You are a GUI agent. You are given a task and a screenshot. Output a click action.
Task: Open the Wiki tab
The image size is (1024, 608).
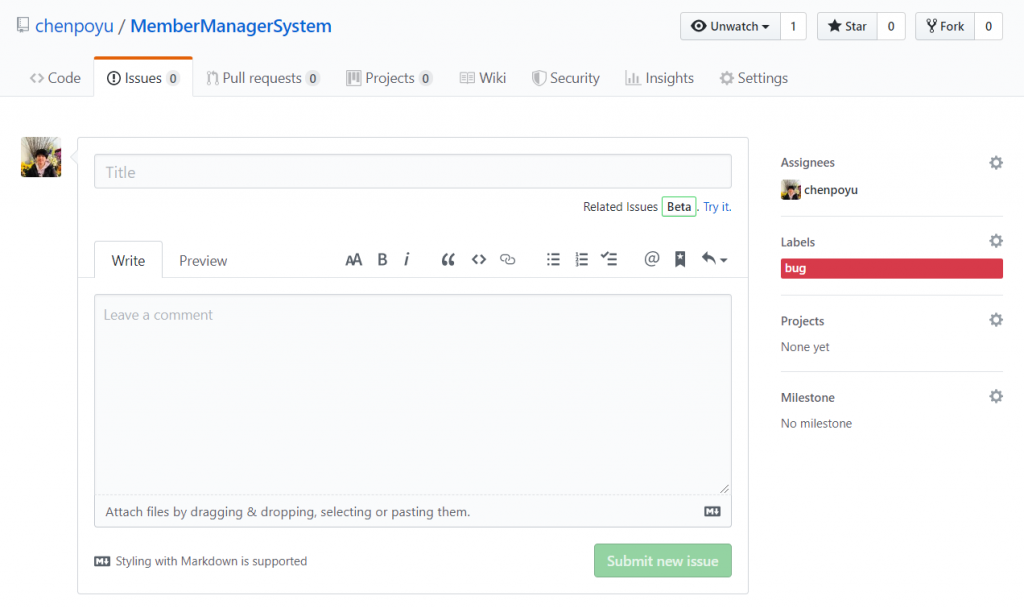[483, 78]
